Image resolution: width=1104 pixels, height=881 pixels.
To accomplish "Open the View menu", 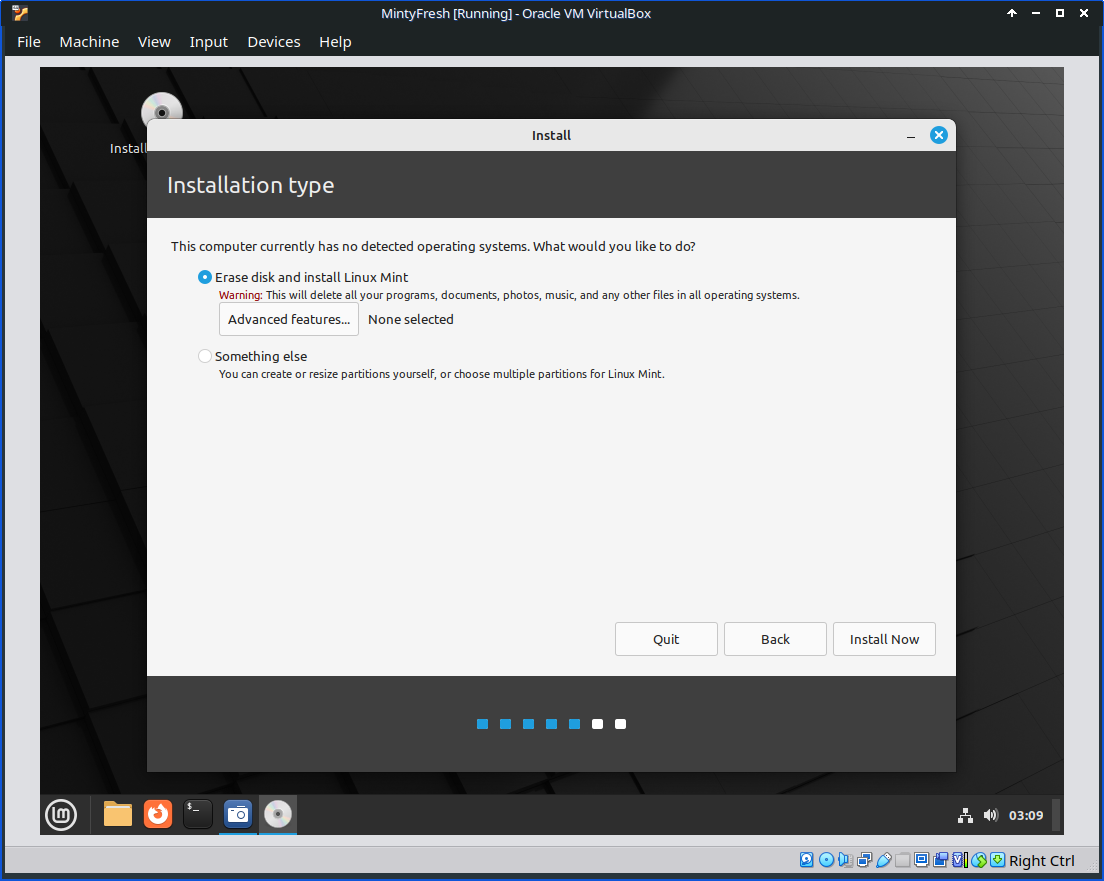I will pyautogui.click(x=154, y=42).
